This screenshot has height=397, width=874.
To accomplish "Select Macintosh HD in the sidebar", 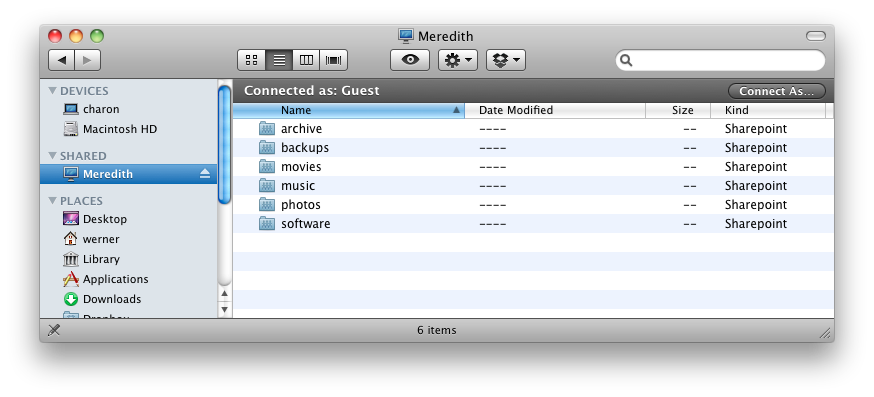I will pyautogui.click(x=128, y=129).
